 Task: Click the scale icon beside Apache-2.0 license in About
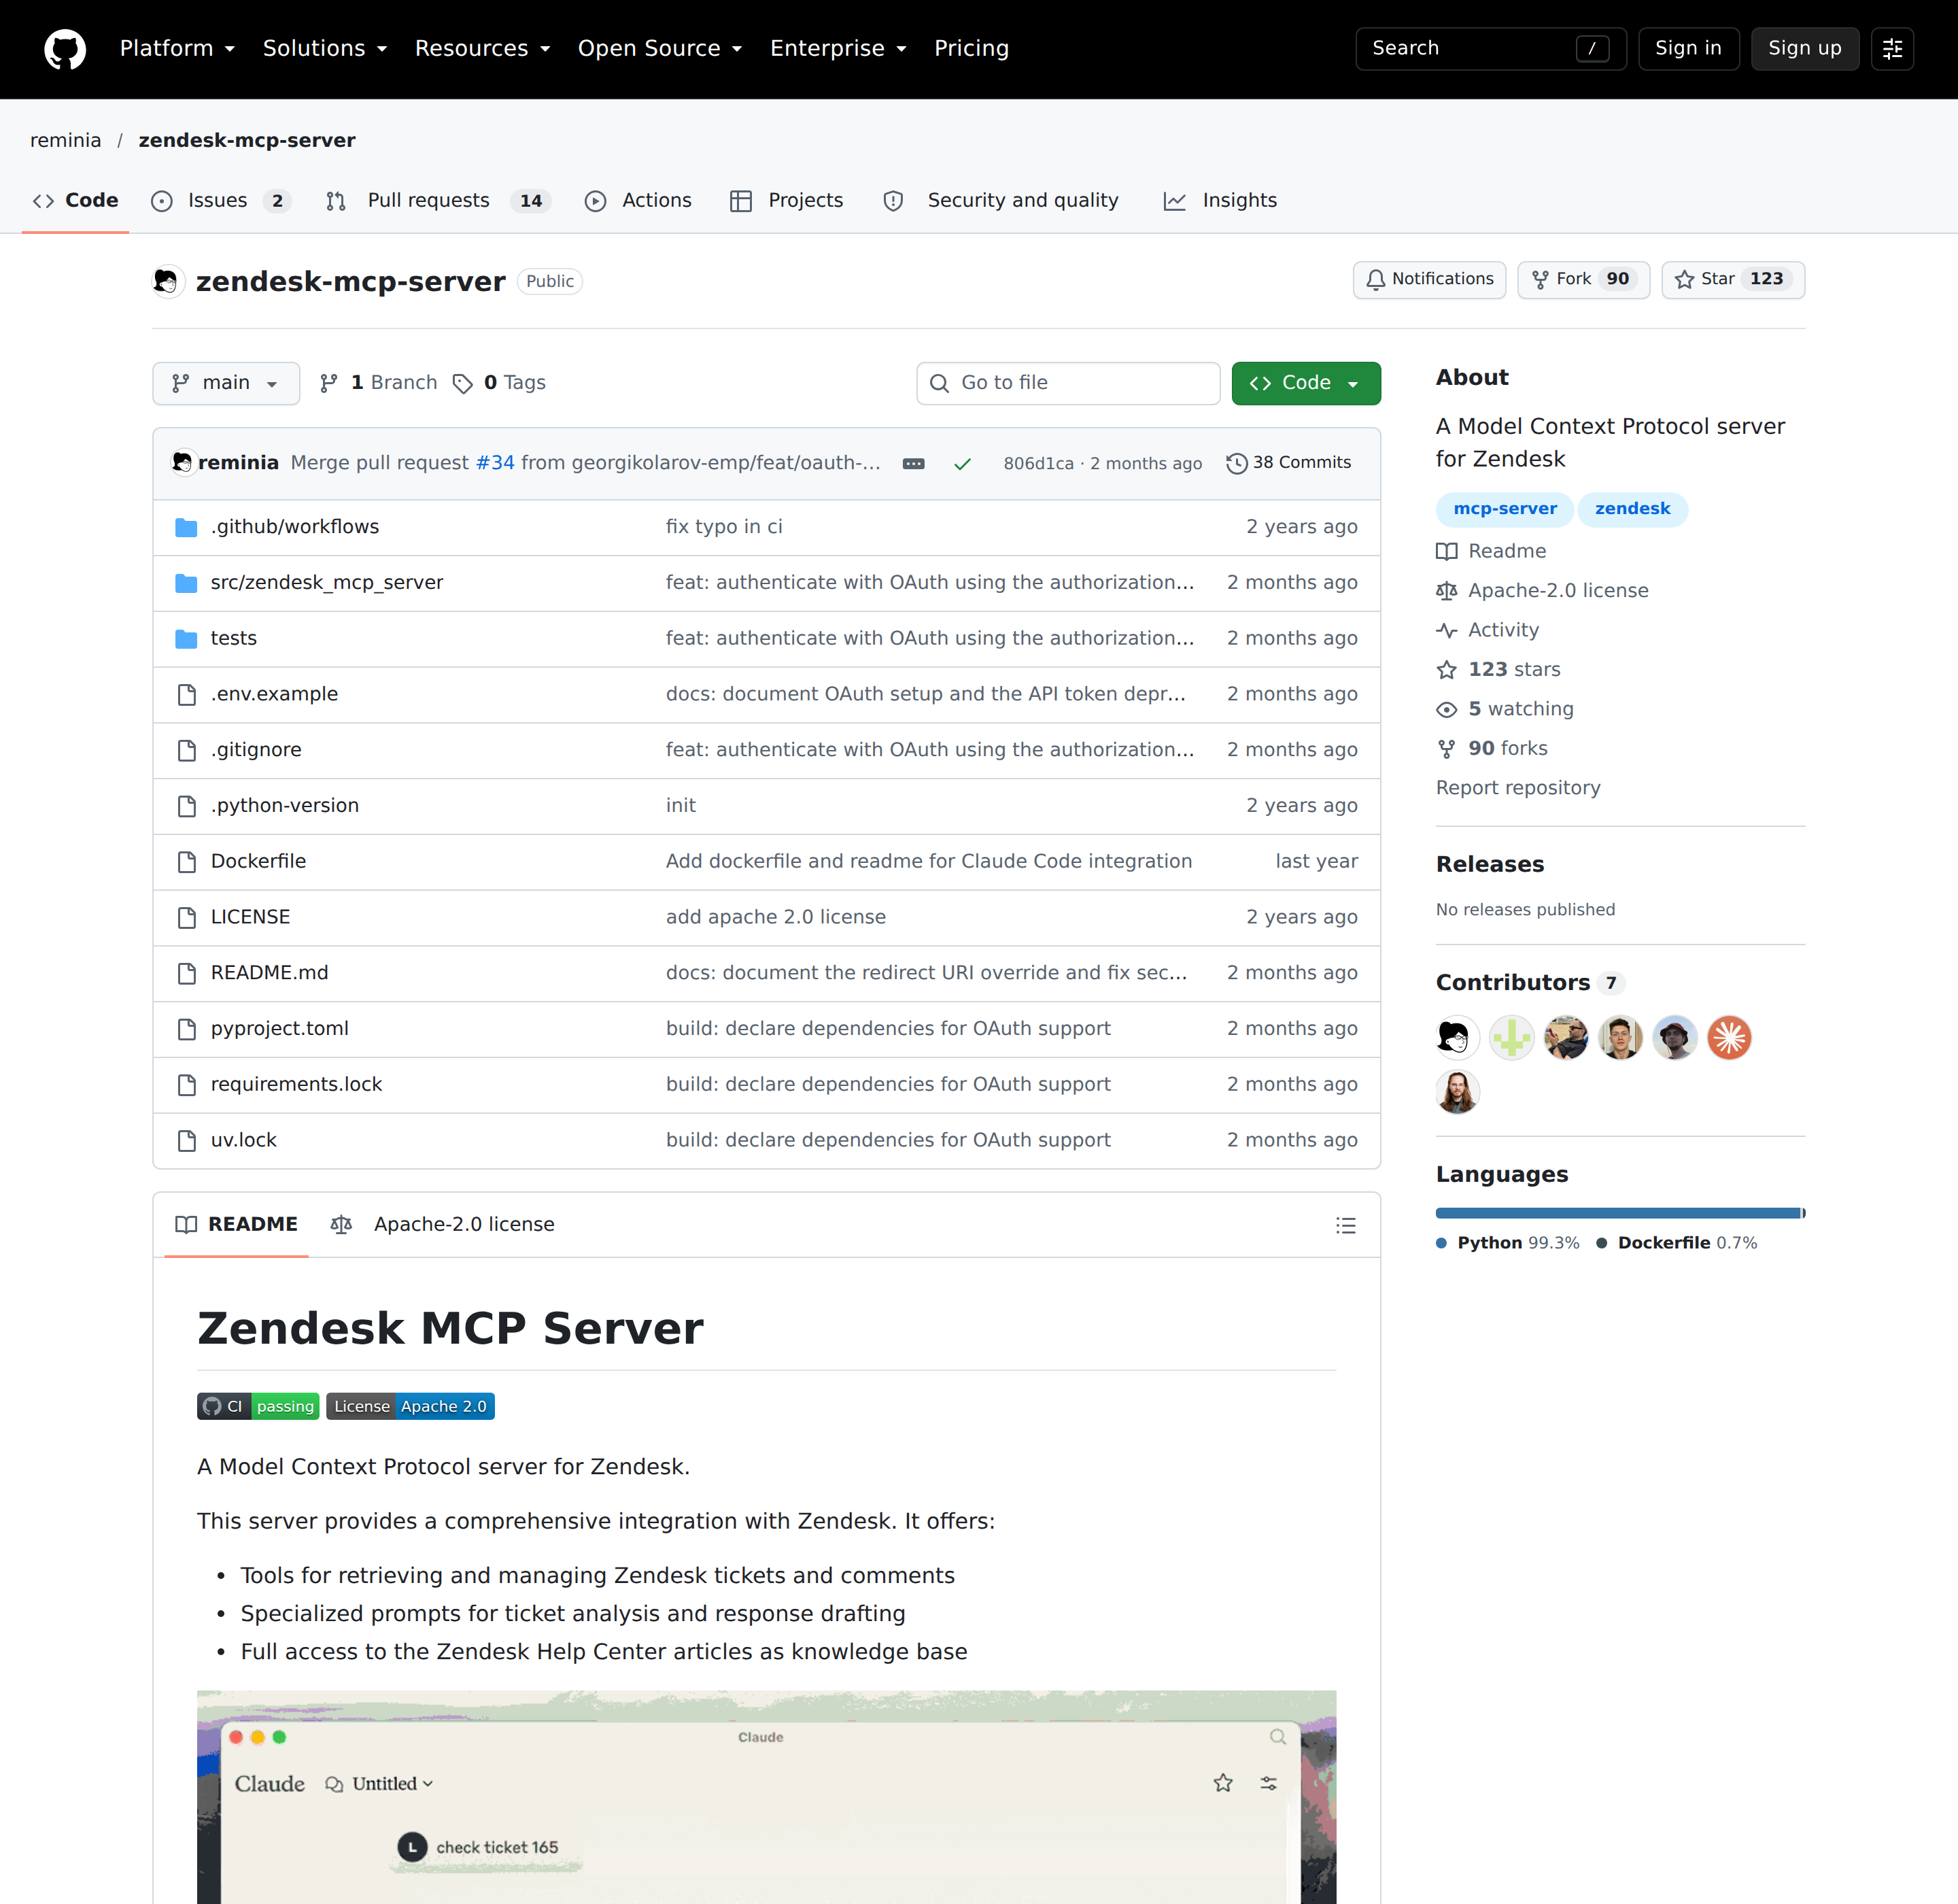pos(1446,591)
